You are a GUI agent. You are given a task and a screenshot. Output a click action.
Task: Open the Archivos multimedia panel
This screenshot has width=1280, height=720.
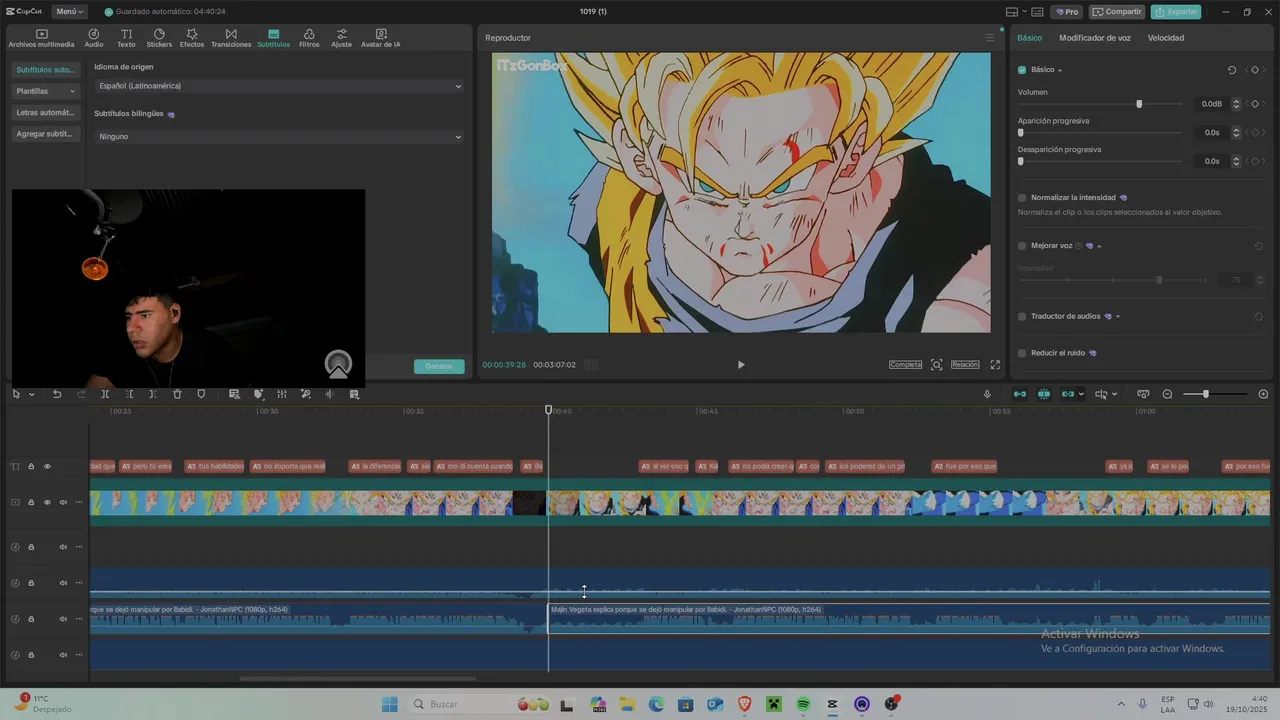pyautogui.click(x=41, y=38)
